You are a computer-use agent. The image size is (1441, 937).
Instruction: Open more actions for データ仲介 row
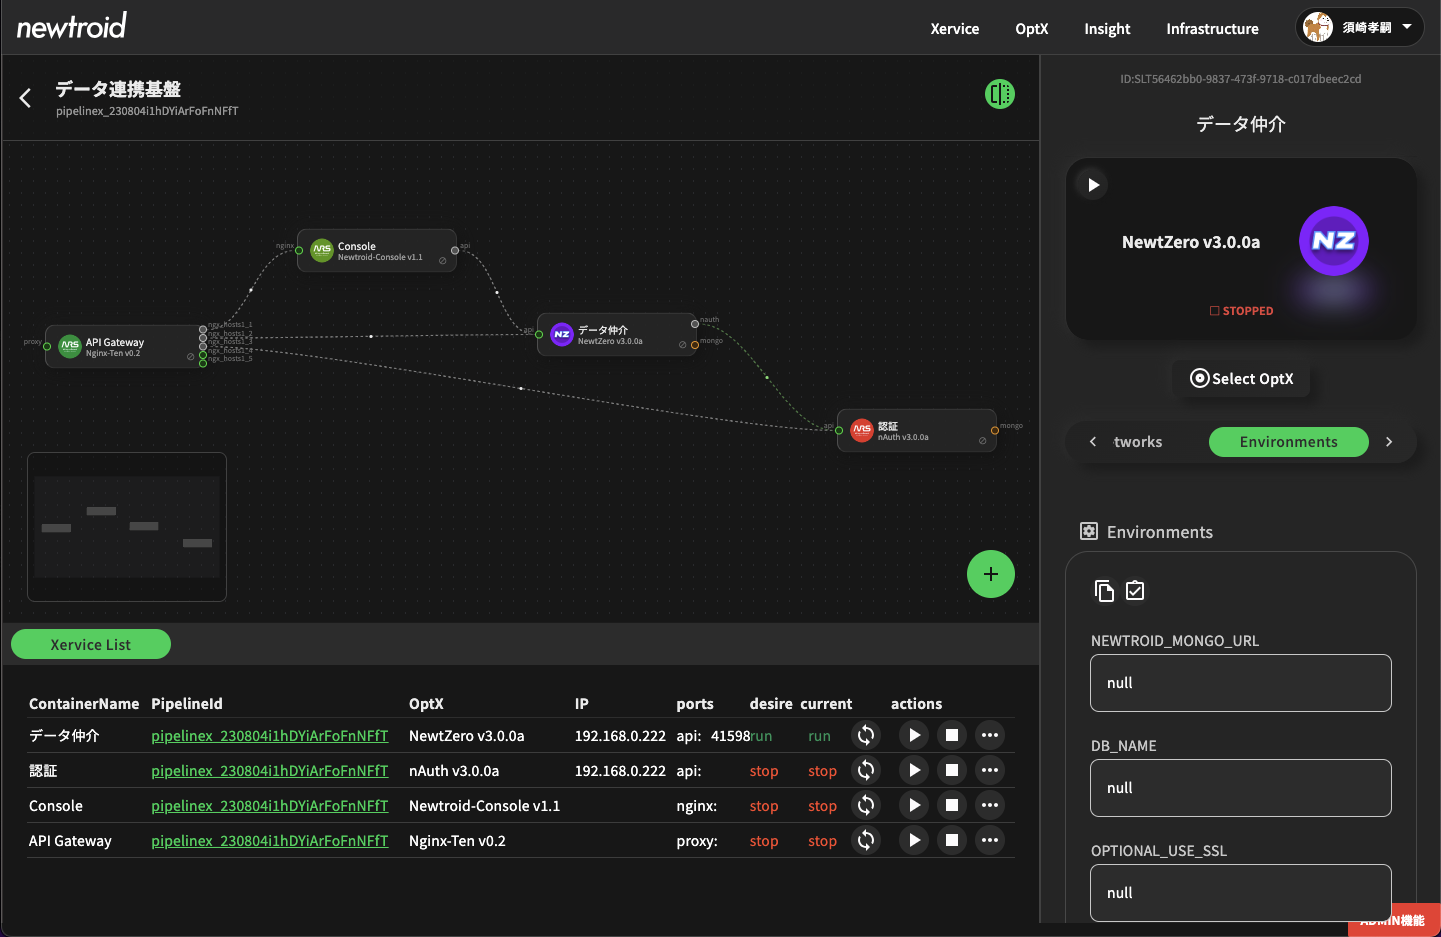pyautogui.click(x=990, y=735)
